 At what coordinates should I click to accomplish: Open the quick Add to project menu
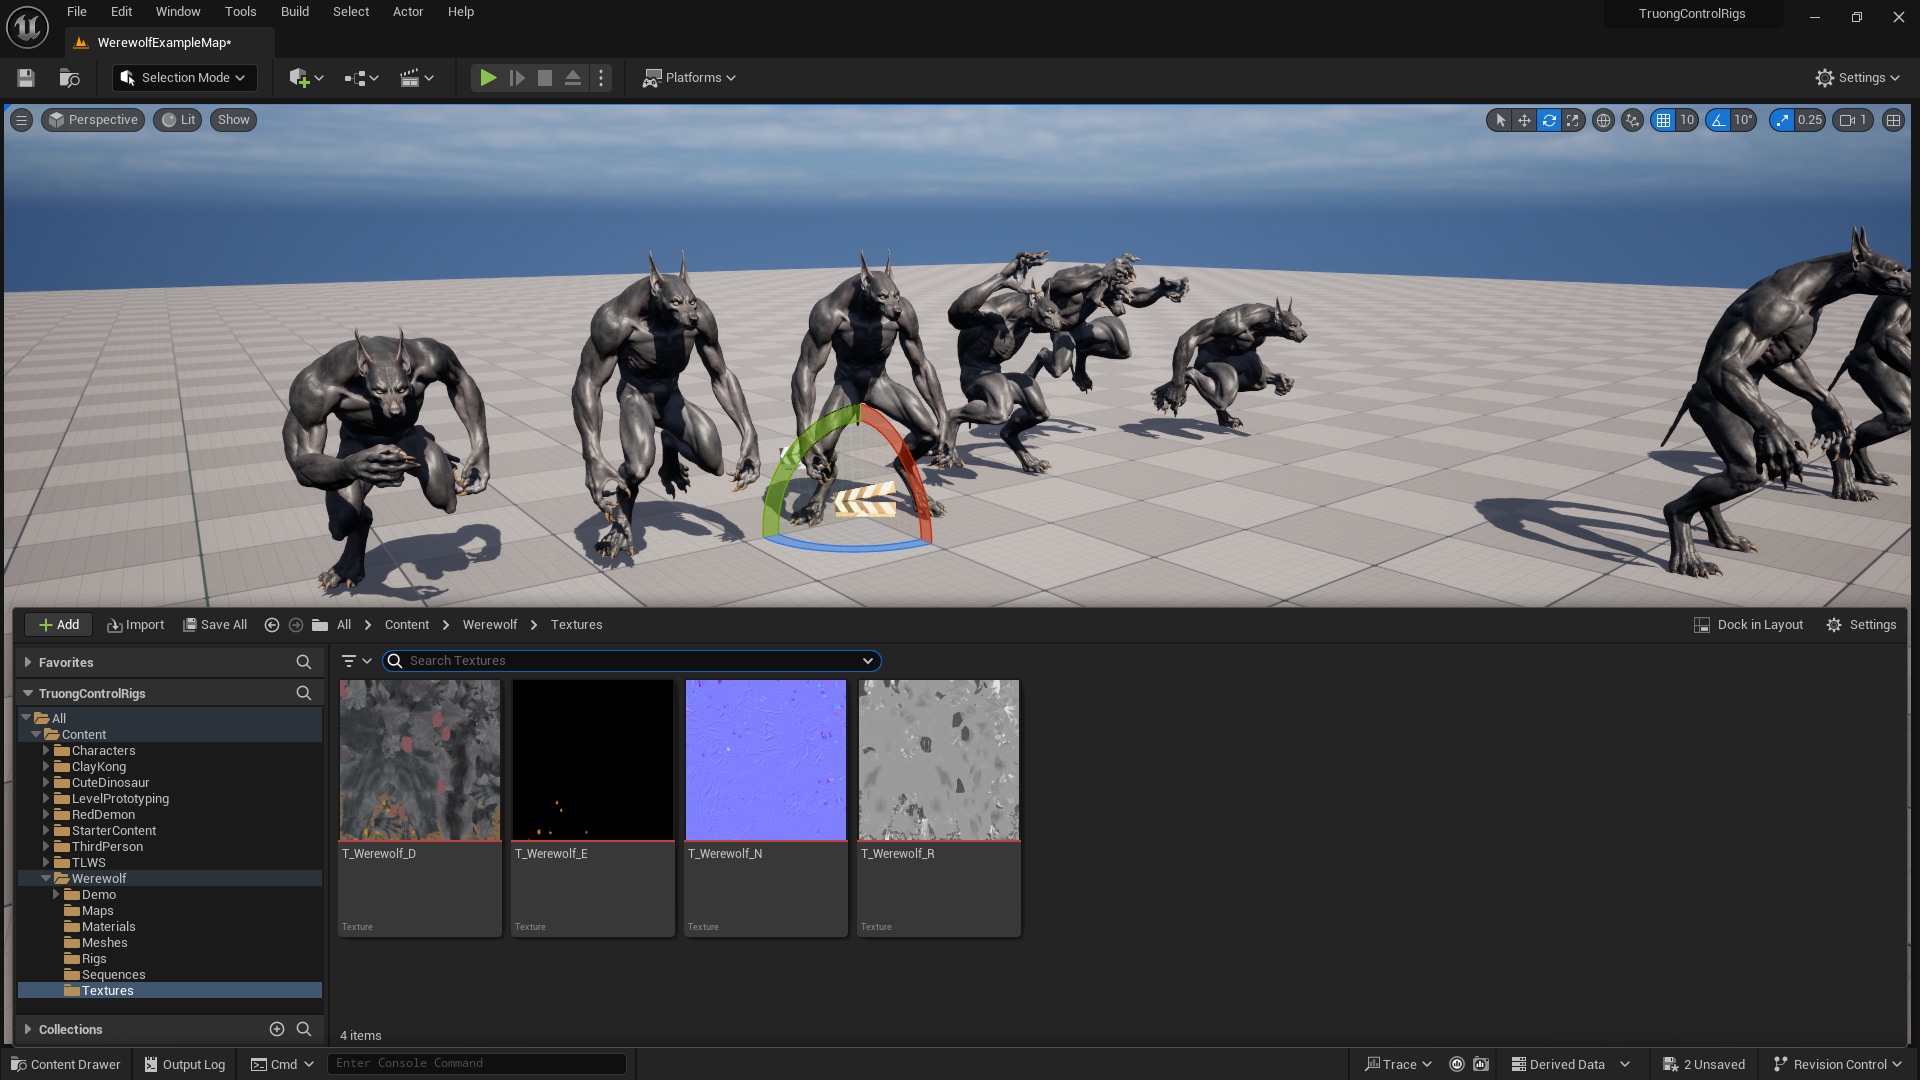(306, 78)
